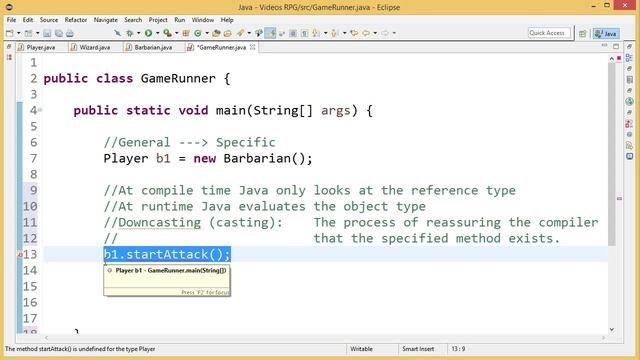640x360 pixels.
Task: Minimize the editor area
Action: coord(604,46)
